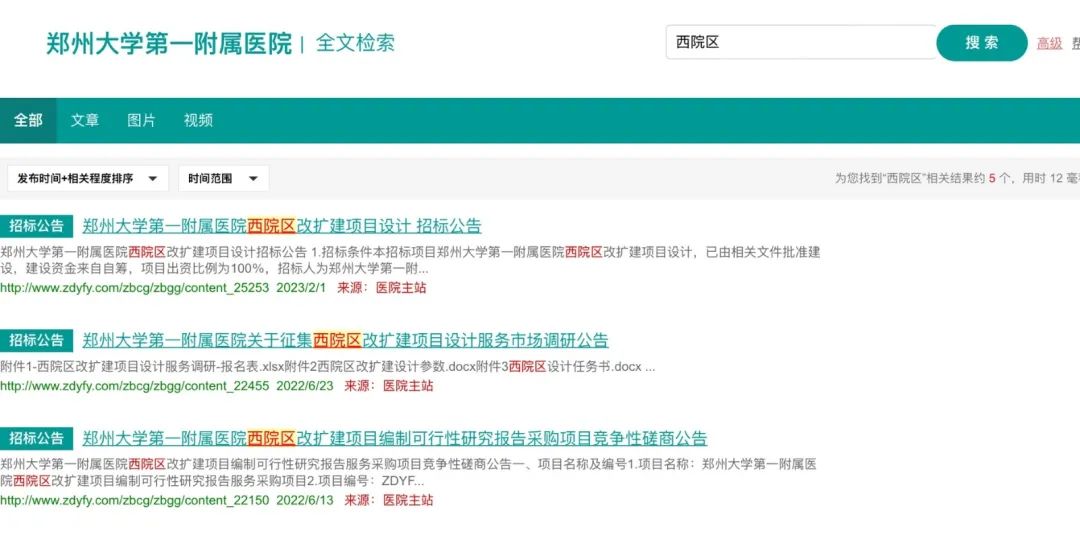Open the 时间范围 dropdown
Viewport: 1080px width, 535px height.
(x=223, y=178)
